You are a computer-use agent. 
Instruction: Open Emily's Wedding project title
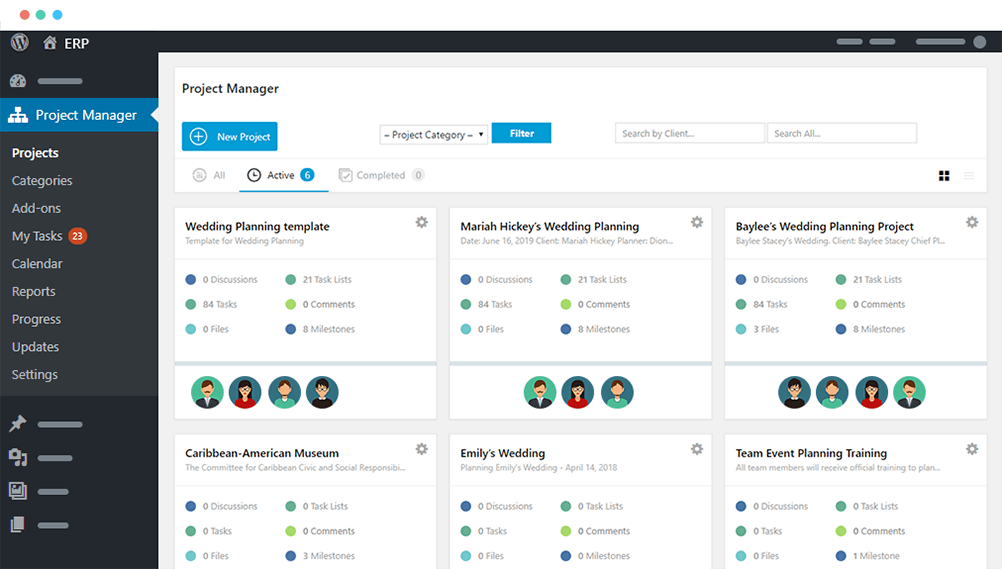click(x=503, y=453)
